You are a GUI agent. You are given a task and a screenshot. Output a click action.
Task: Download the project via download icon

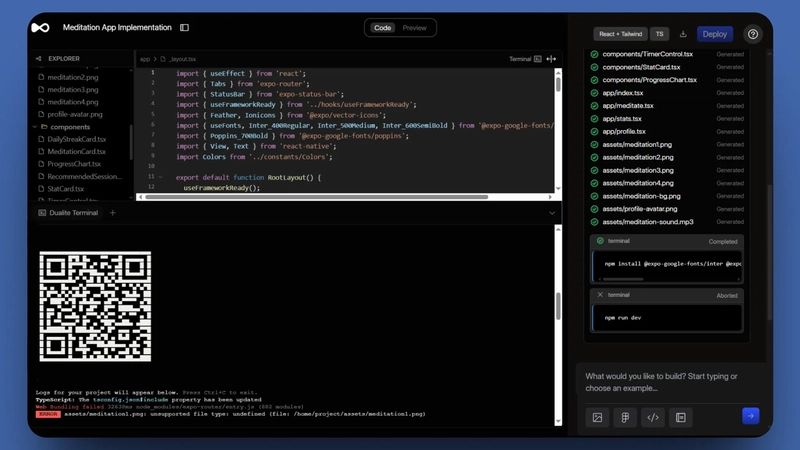point(683,34)
